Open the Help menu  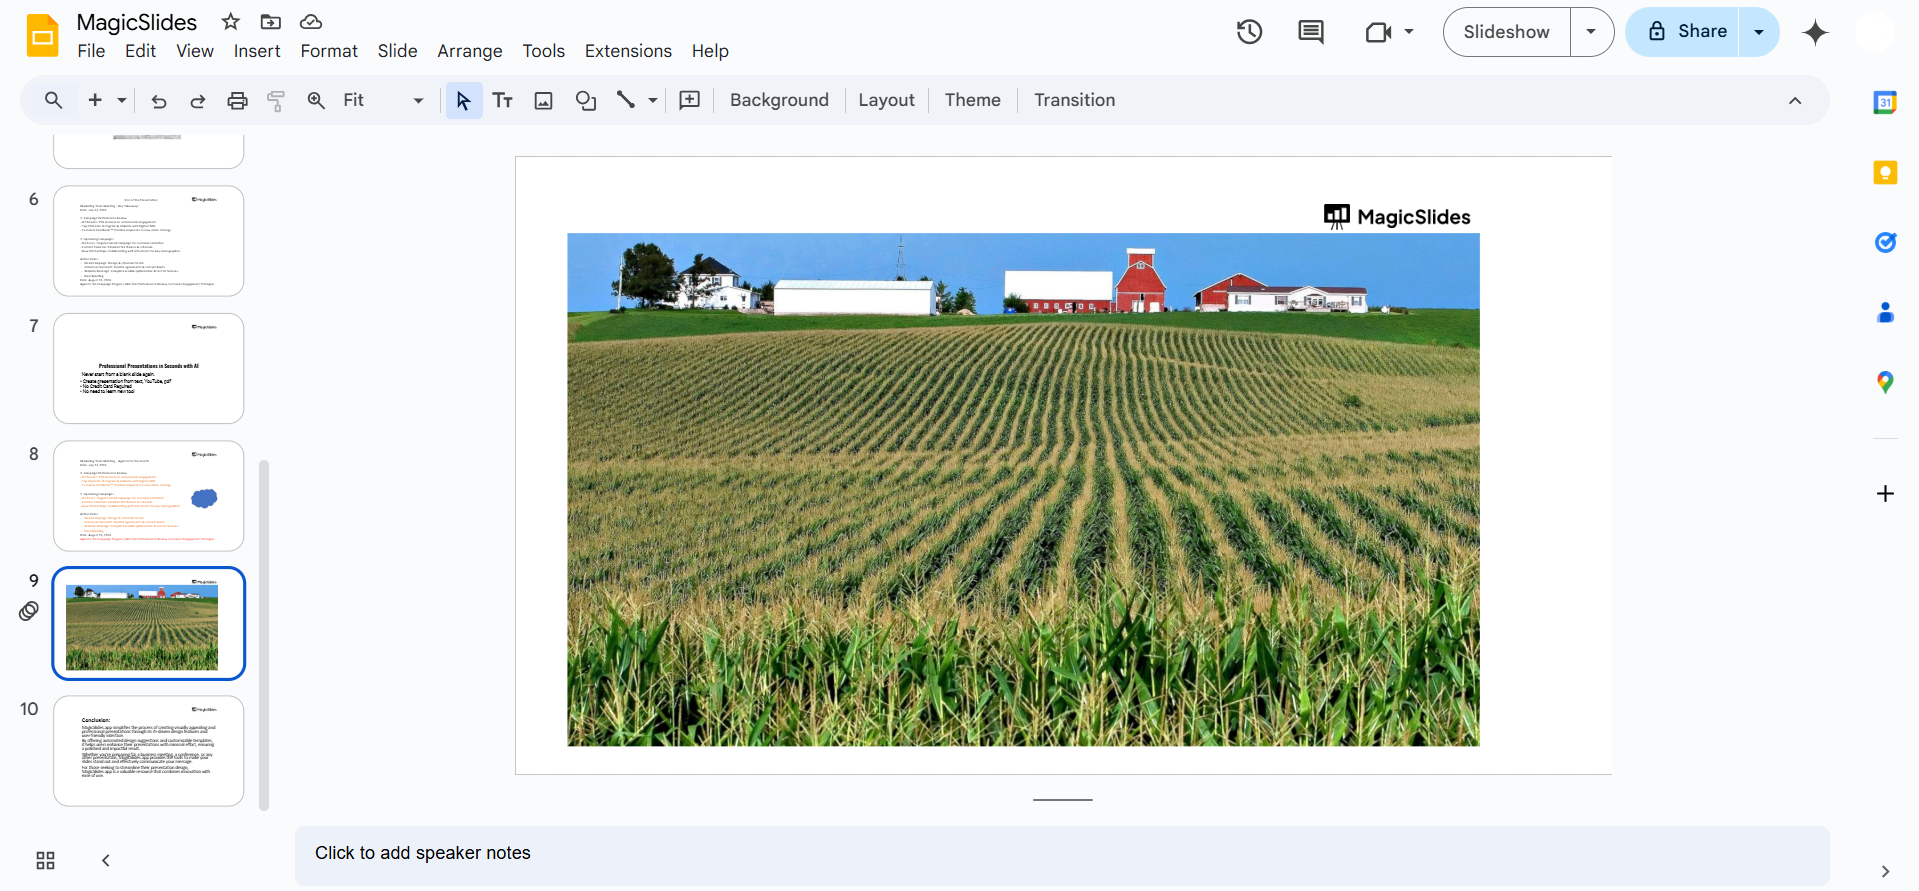click(x=710, y=51)
